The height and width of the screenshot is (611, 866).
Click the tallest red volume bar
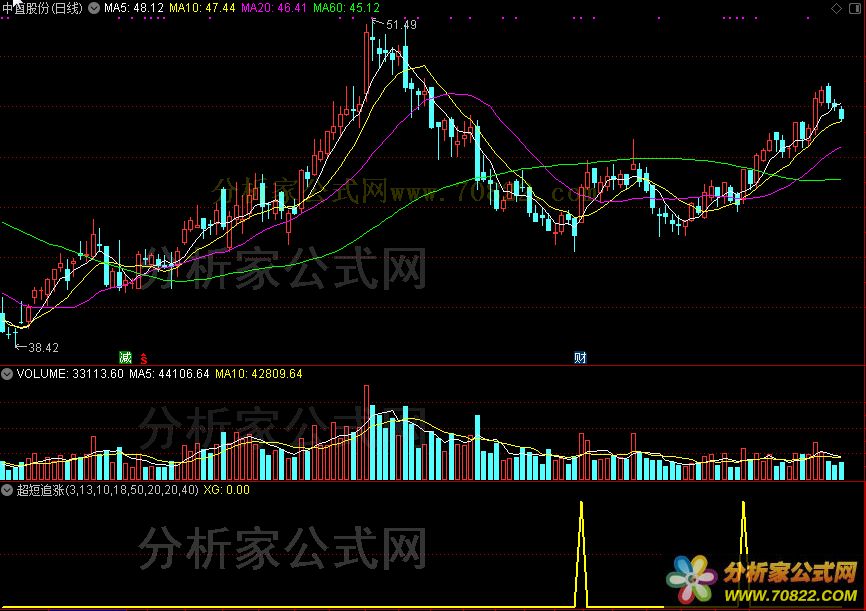366,433
